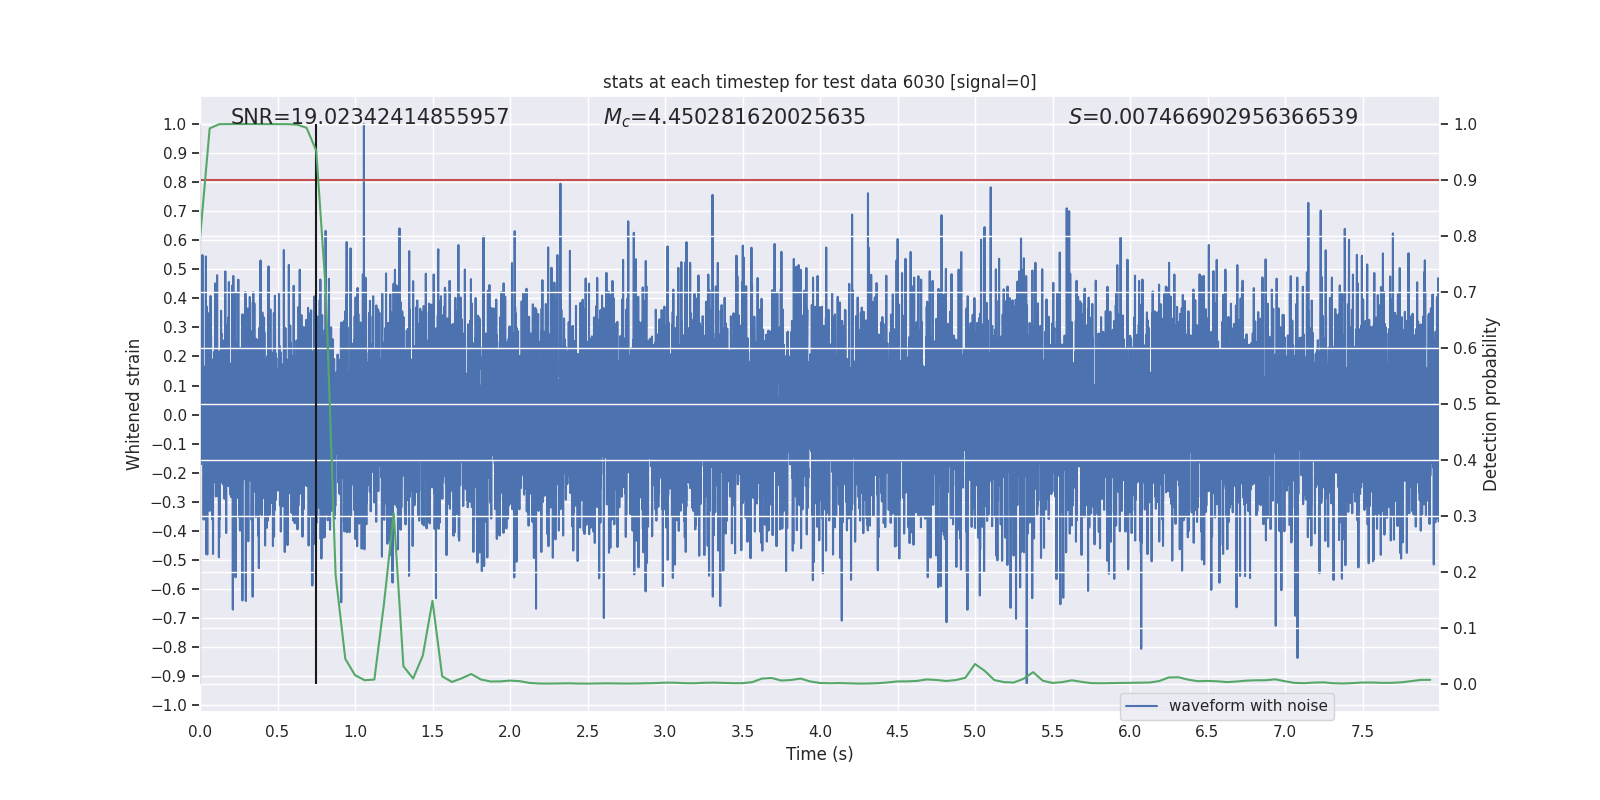Click the 0.0 tick on Whitened strain axis
The height and width of the screenshot is (800, 1600).
pyautogui.click(x=174, y=415)
